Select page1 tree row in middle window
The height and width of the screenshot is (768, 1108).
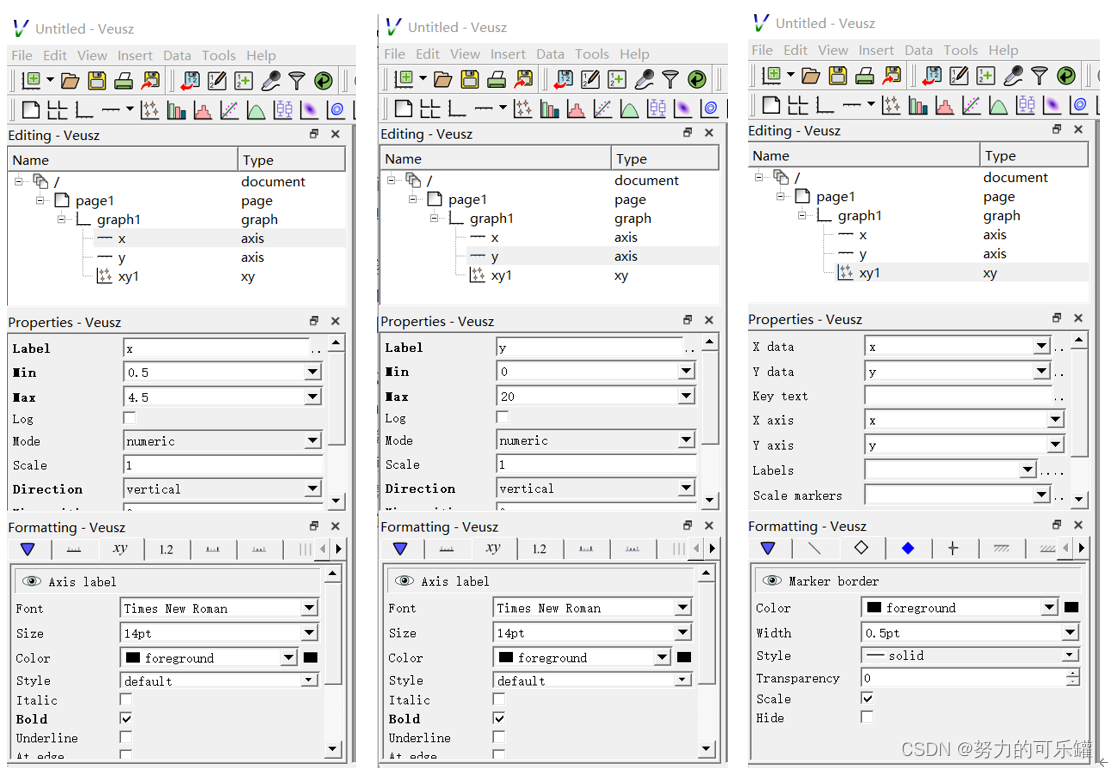(549, 199)
